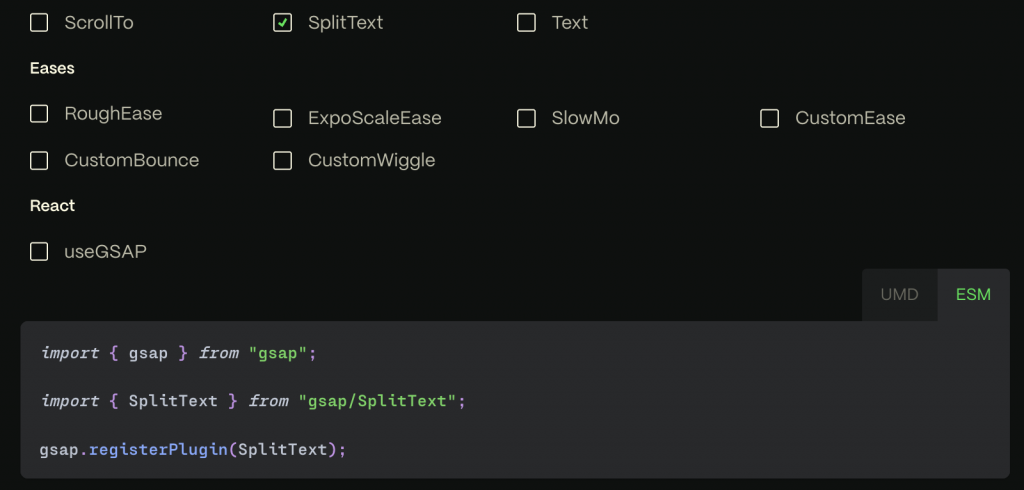Click the useGSAP label text

click(105, 252)
